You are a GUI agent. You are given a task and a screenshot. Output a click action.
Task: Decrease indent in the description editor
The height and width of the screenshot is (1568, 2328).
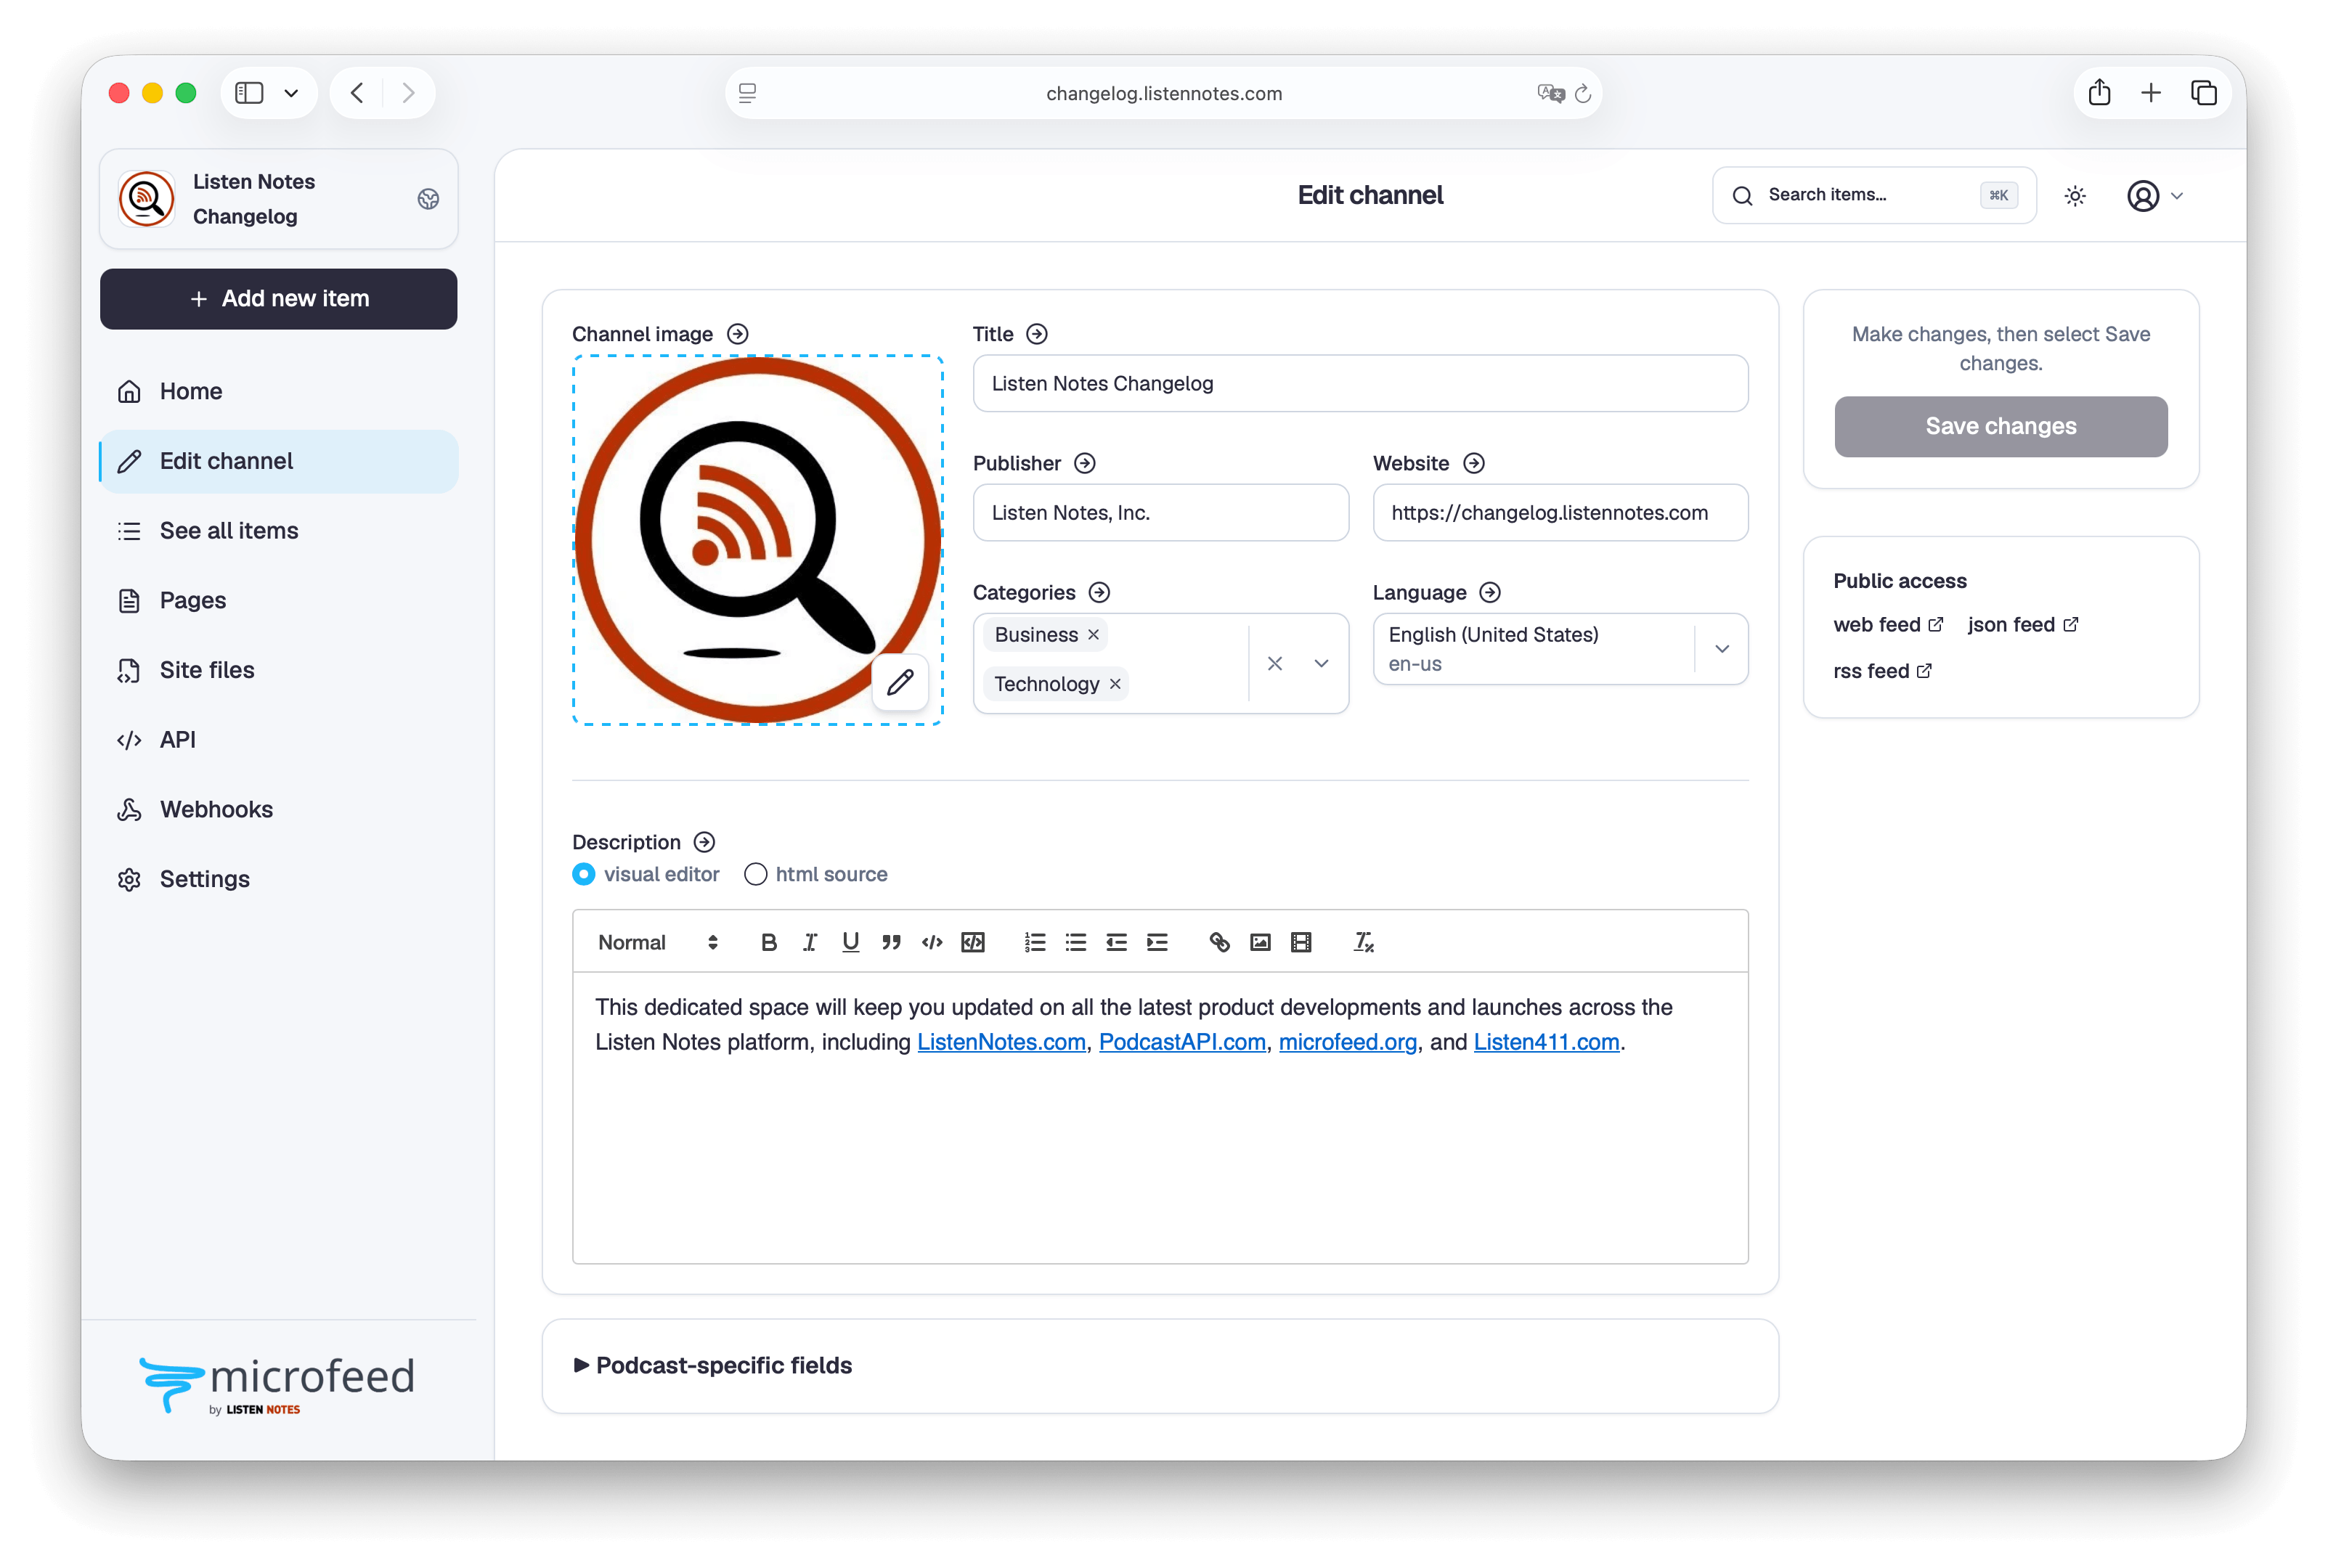(x=1117, y=942)
